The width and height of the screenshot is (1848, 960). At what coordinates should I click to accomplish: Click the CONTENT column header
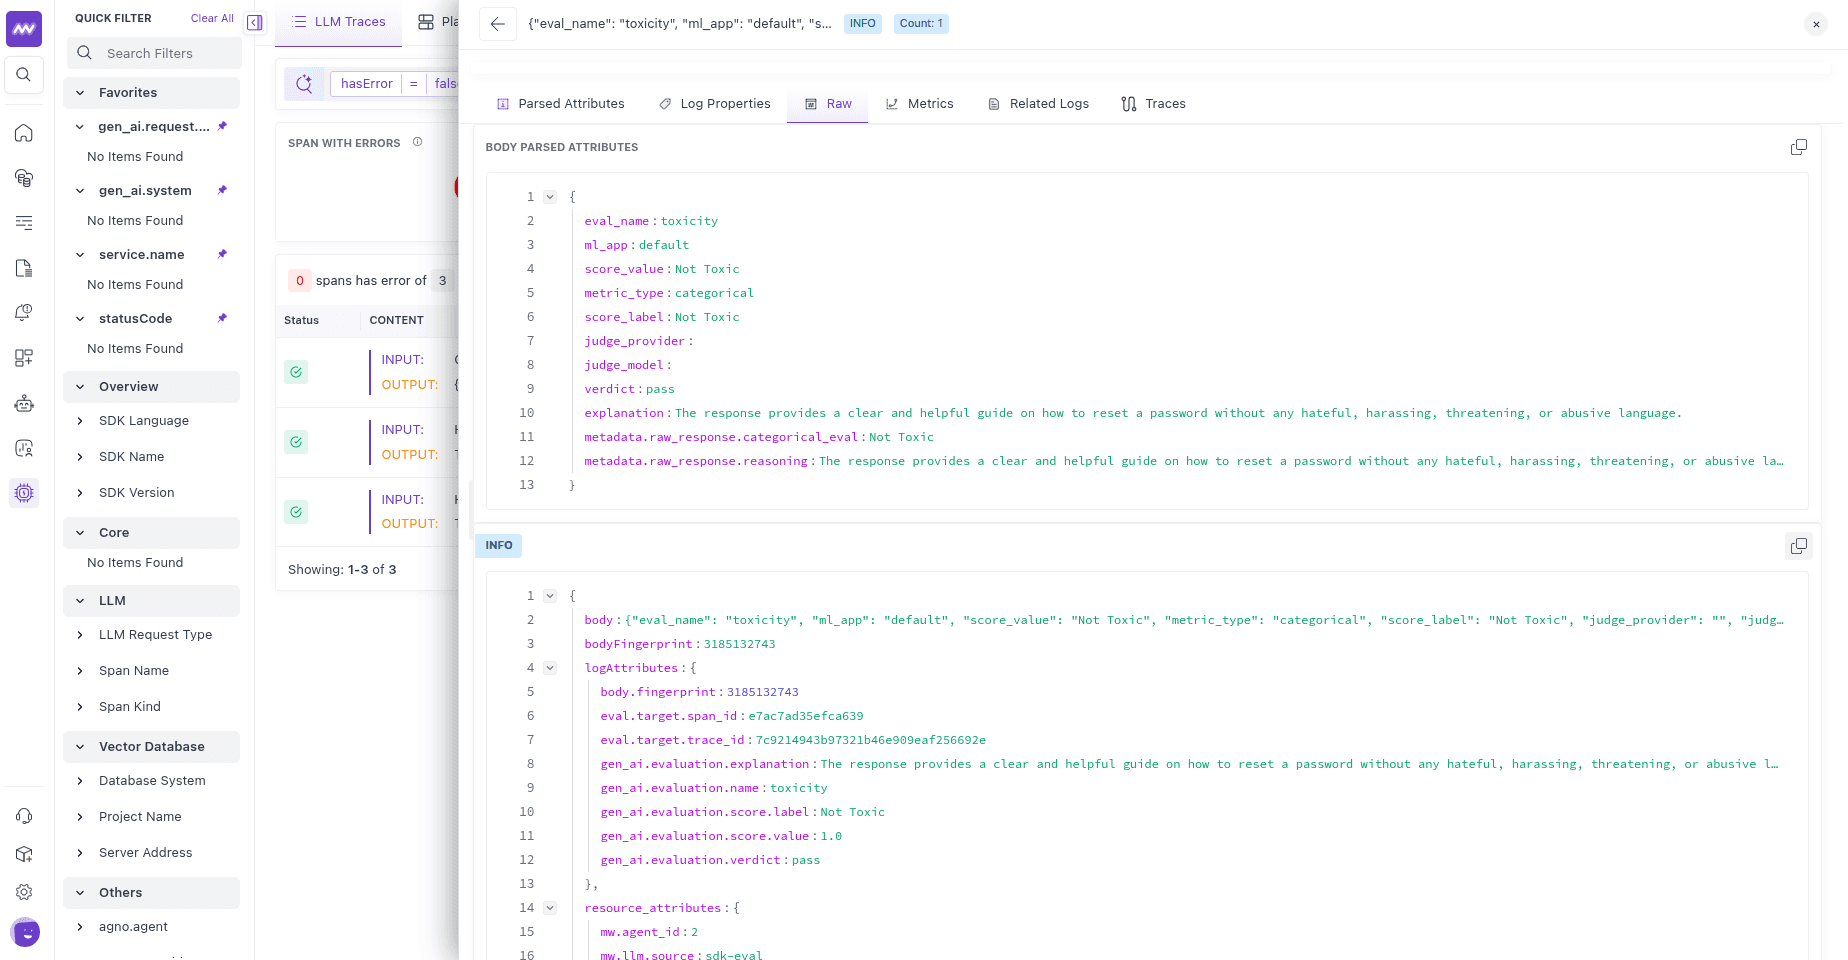point(396,321)
